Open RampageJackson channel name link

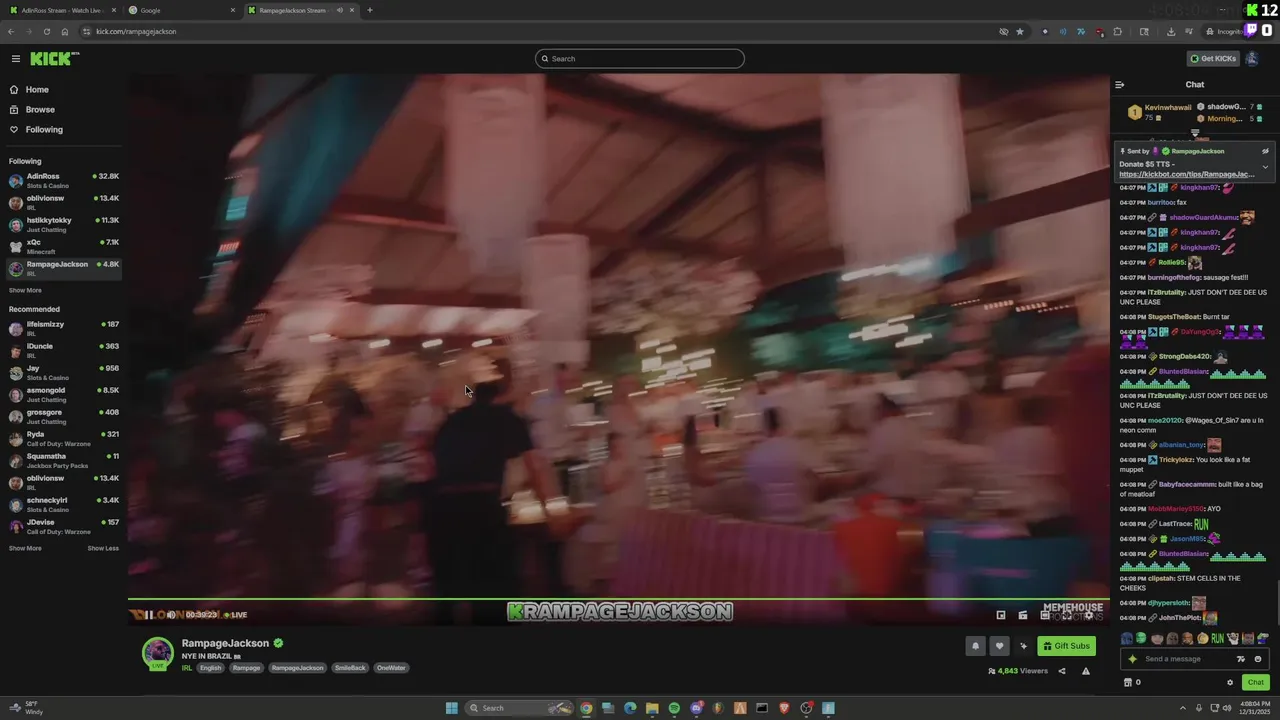click(x=225, y=643)
